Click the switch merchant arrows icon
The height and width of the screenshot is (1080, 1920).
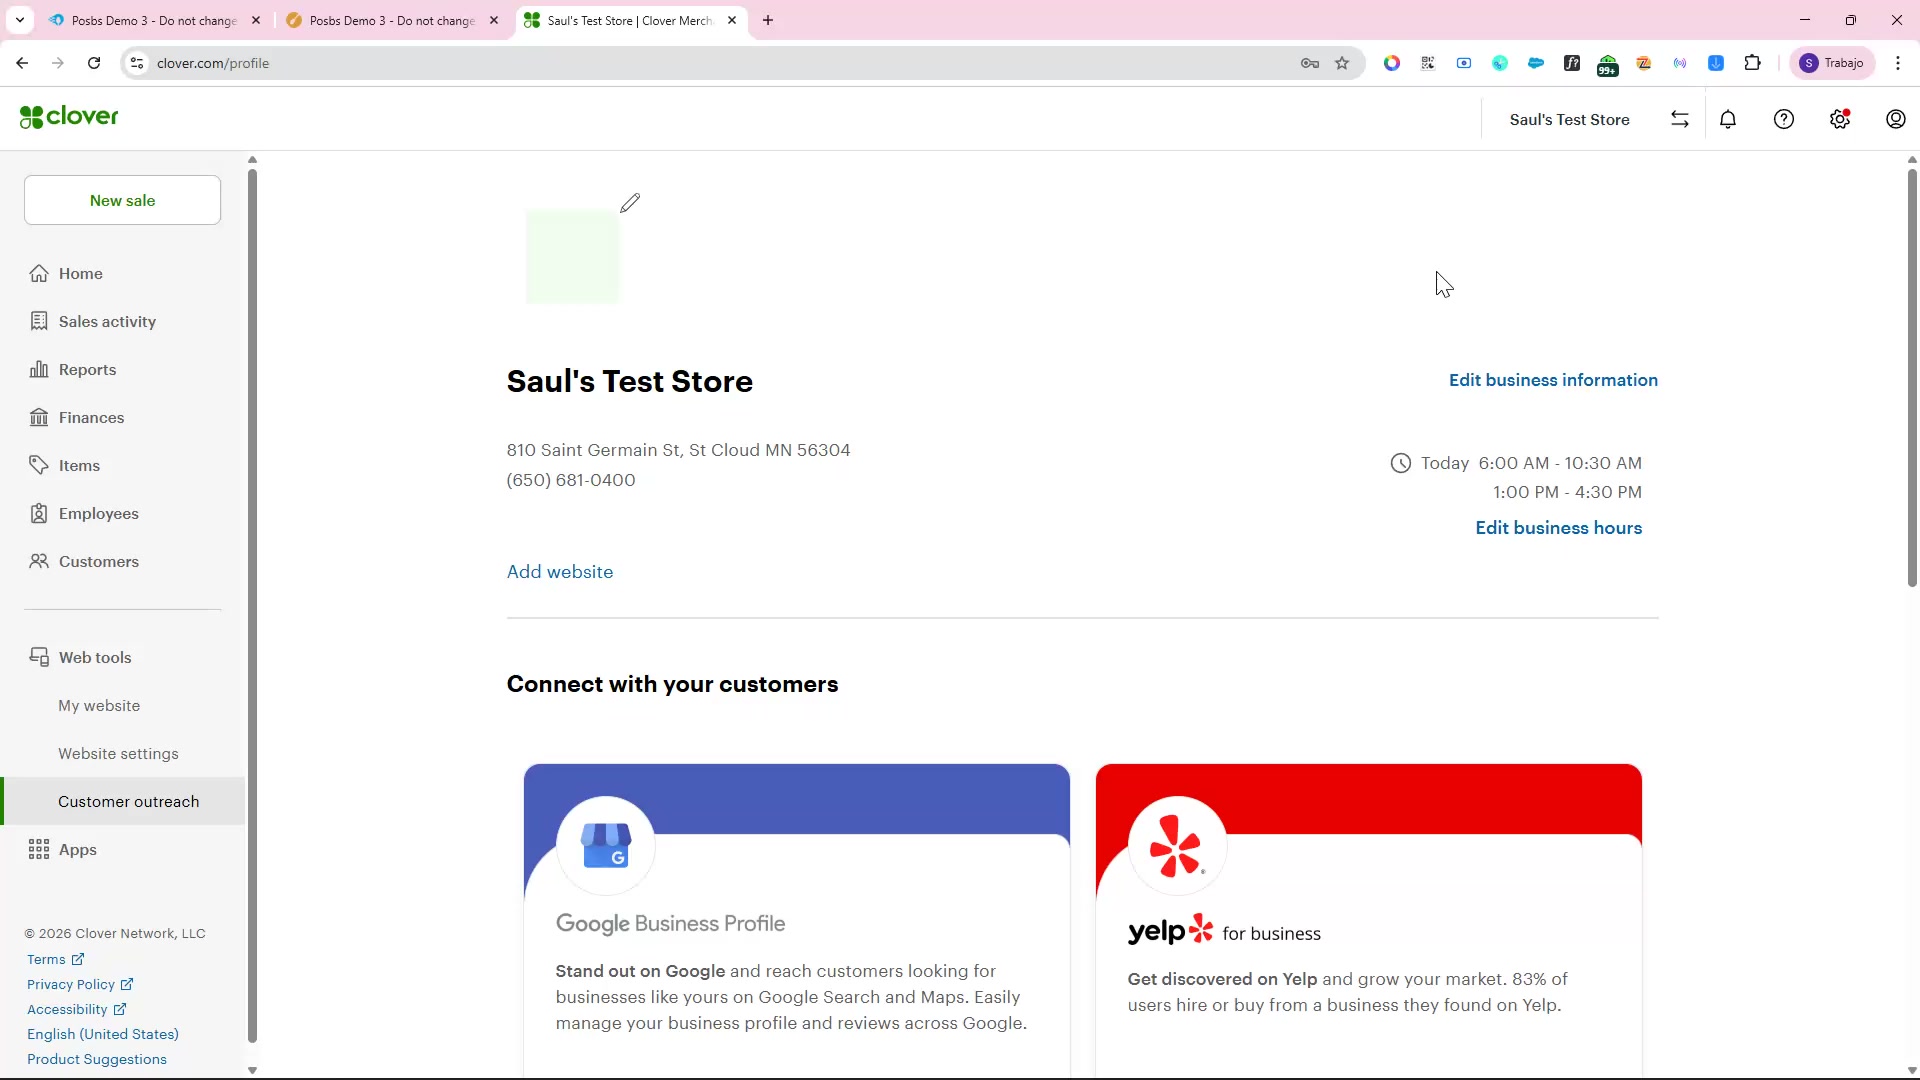[1680, 120]
